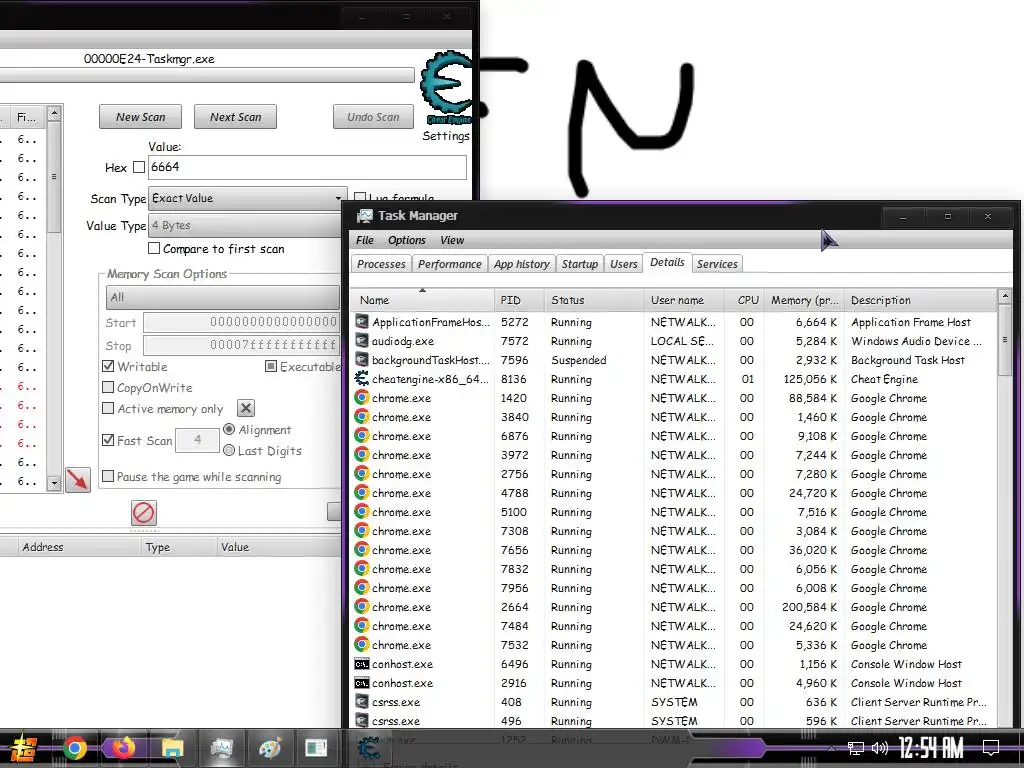Enable Compare to first scan checkbox
The width and height of the screenshot is (1024, 768).
(154, 248)
